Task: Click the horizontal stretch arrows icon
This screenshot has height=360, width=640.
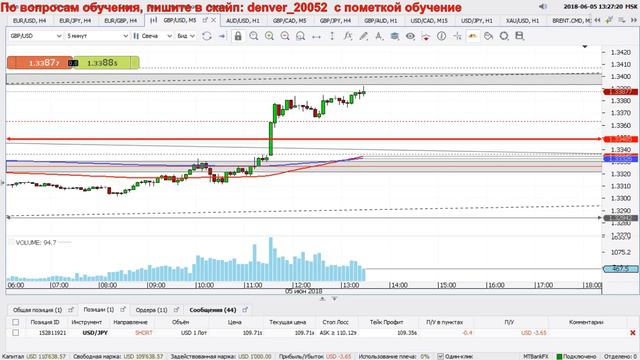Action: pyautogui.click(x=316, y=36)
